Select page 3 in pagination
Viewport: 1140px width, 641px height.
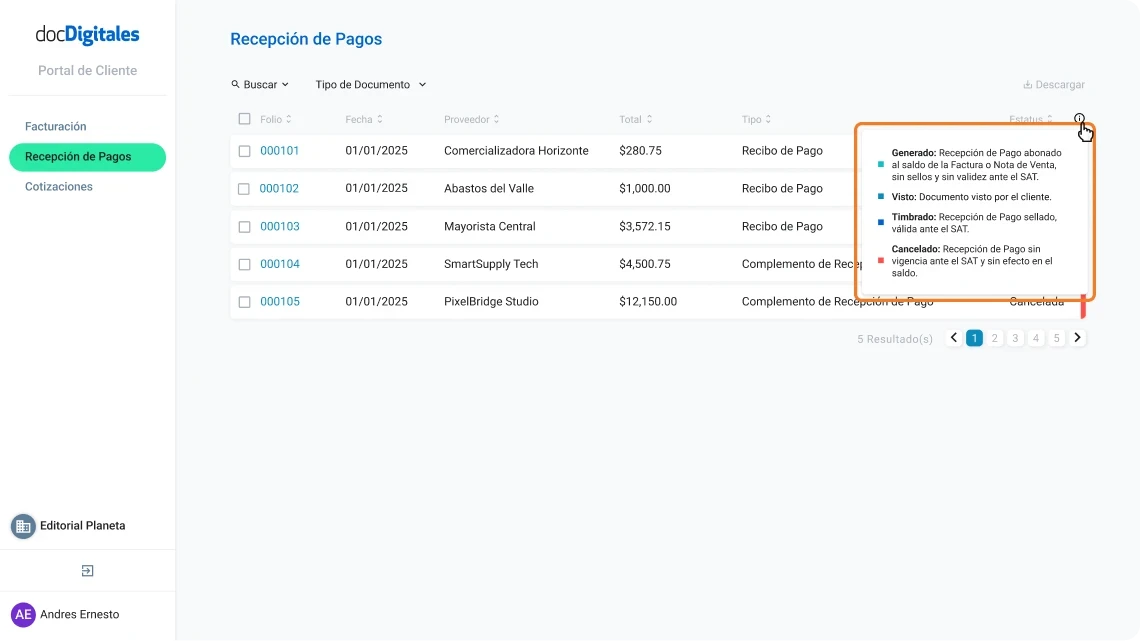[x=1015, y=338]
